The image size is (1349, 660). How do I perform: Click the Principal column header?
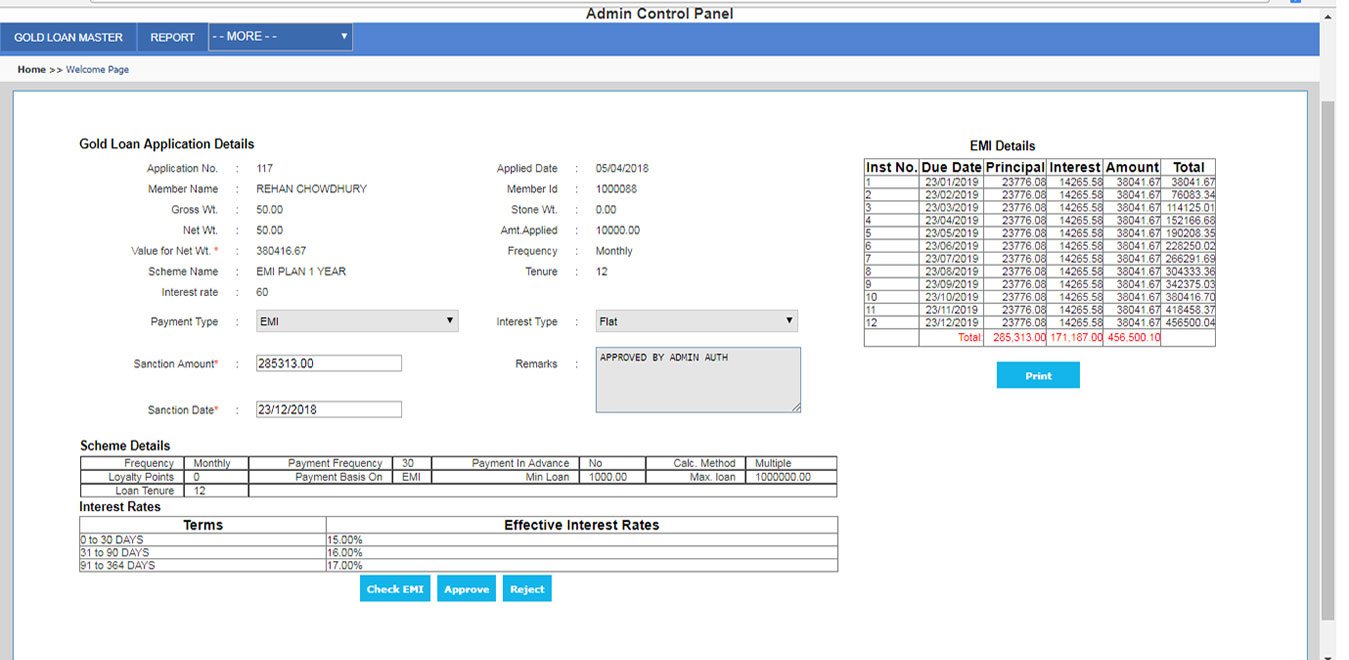tap(1015, 167)
